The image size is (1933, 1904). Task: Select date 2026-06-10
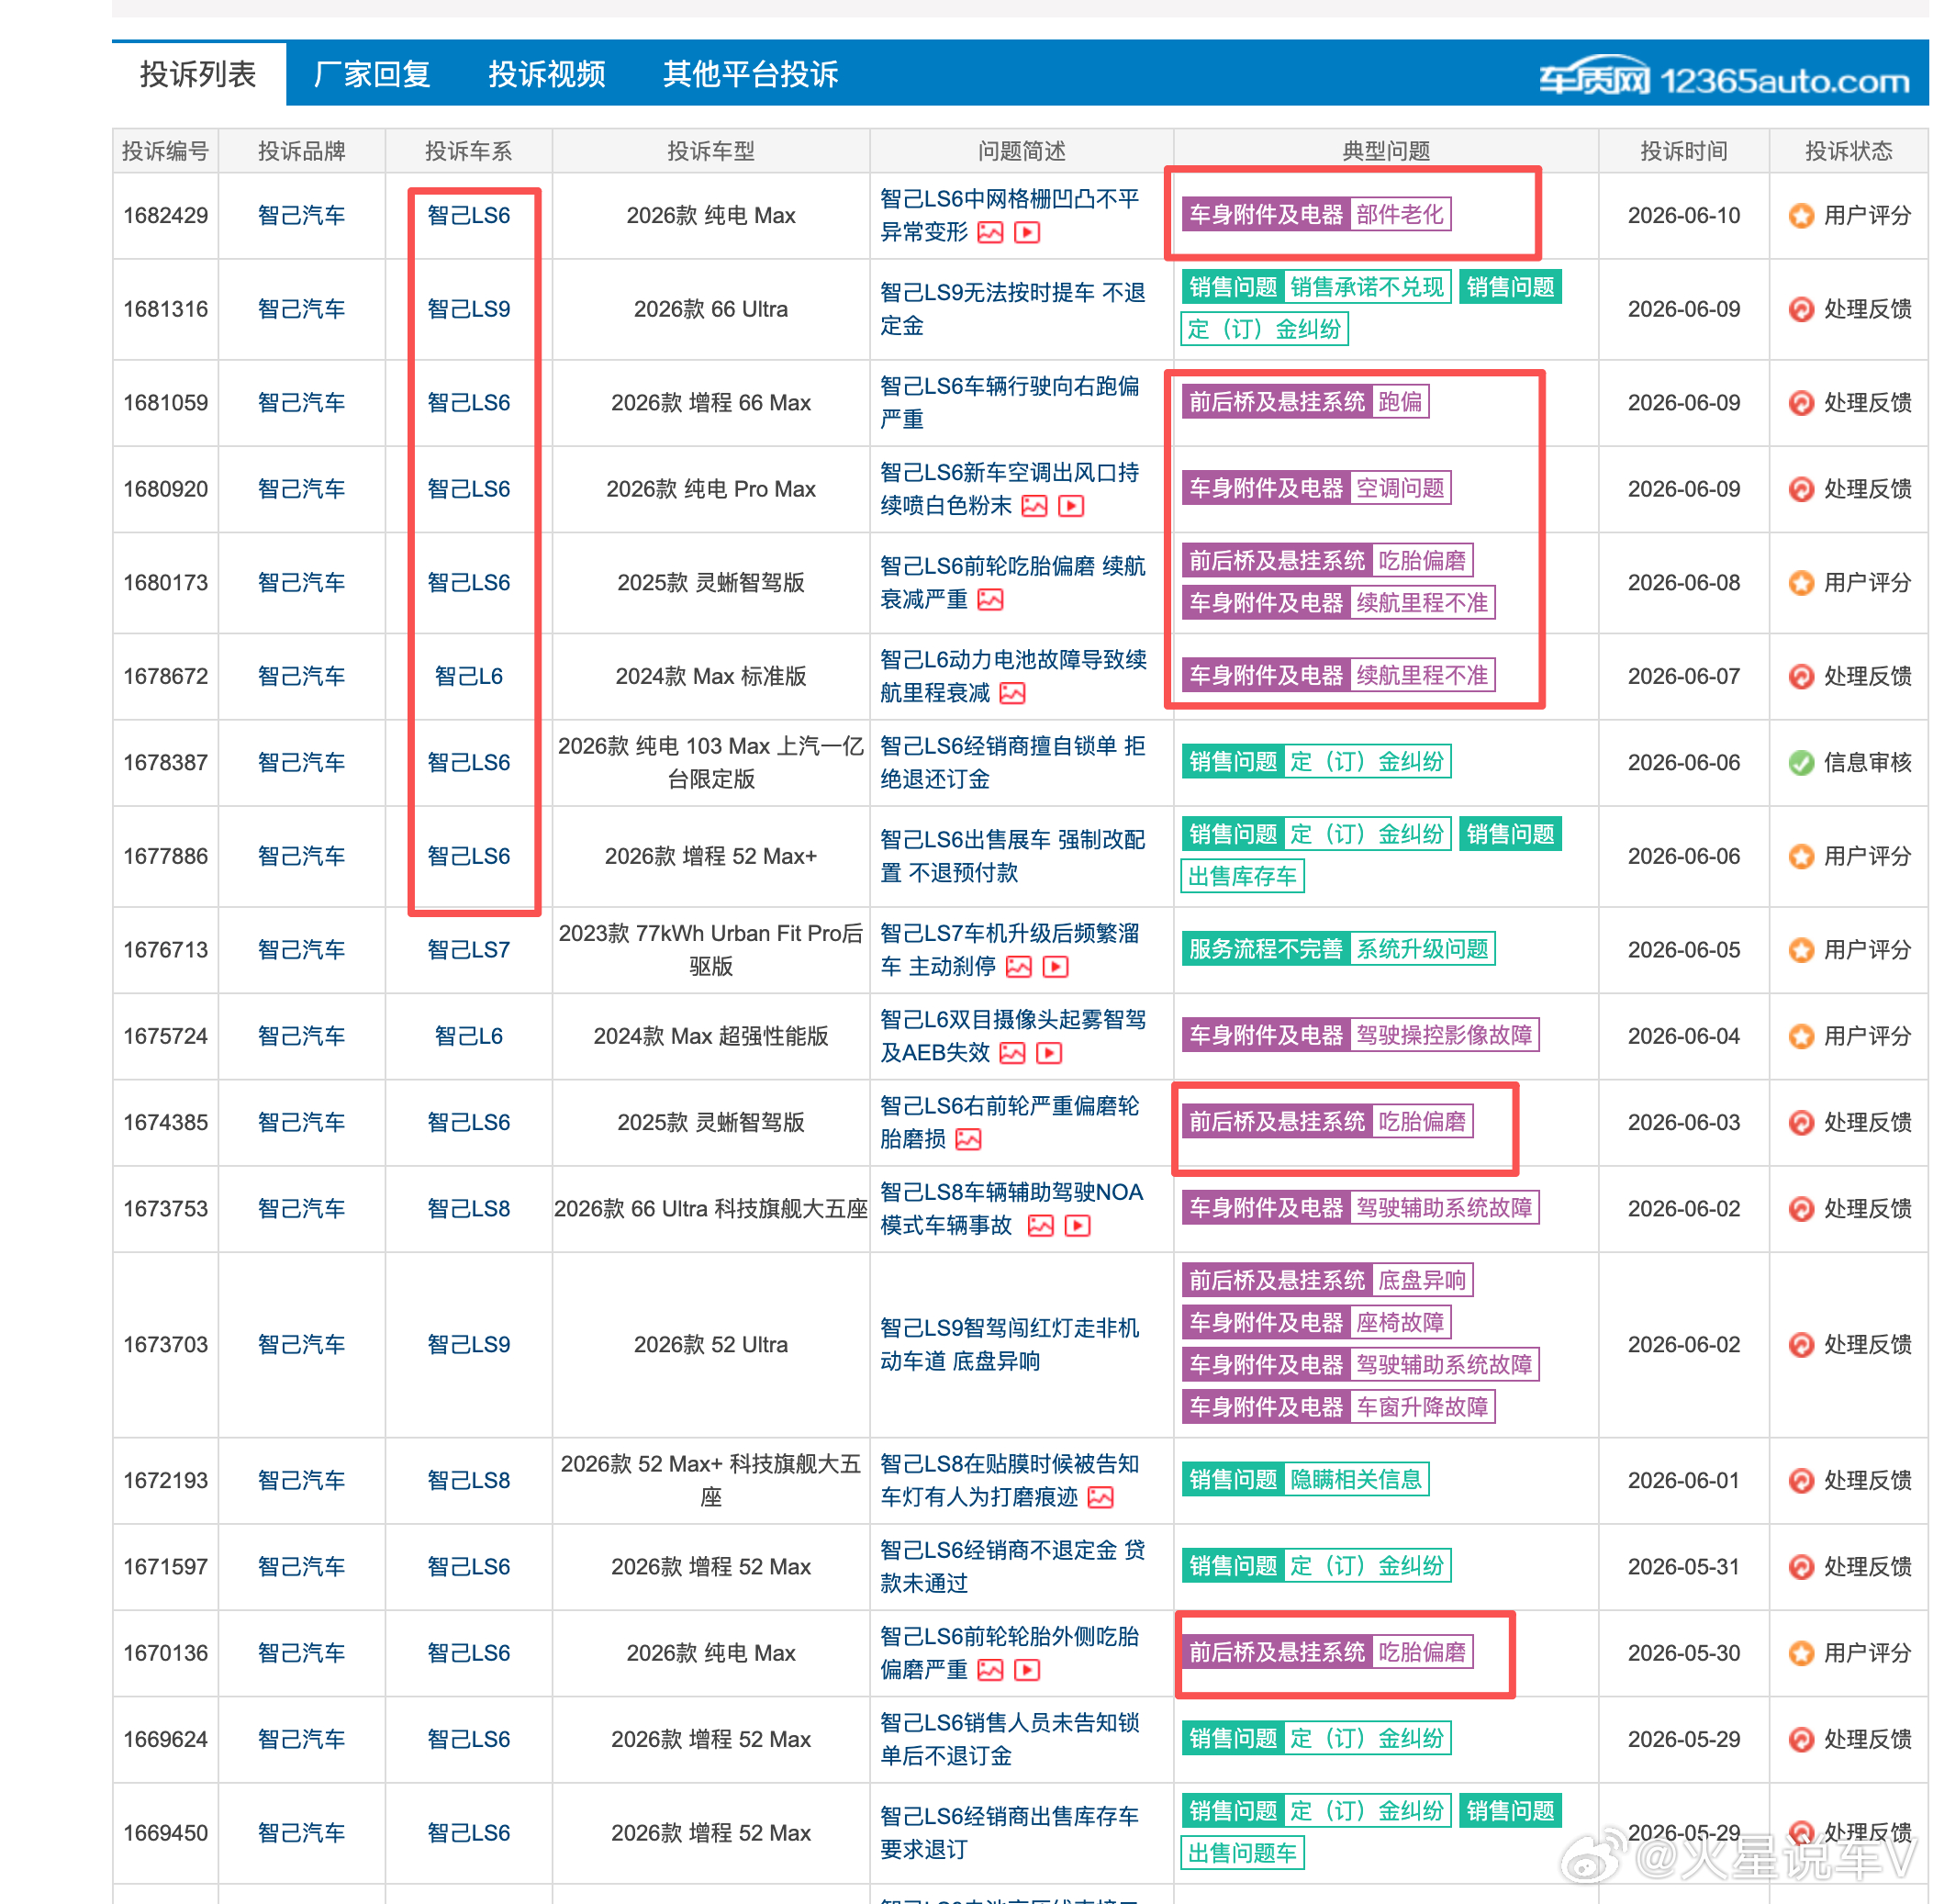(1683, 216)
